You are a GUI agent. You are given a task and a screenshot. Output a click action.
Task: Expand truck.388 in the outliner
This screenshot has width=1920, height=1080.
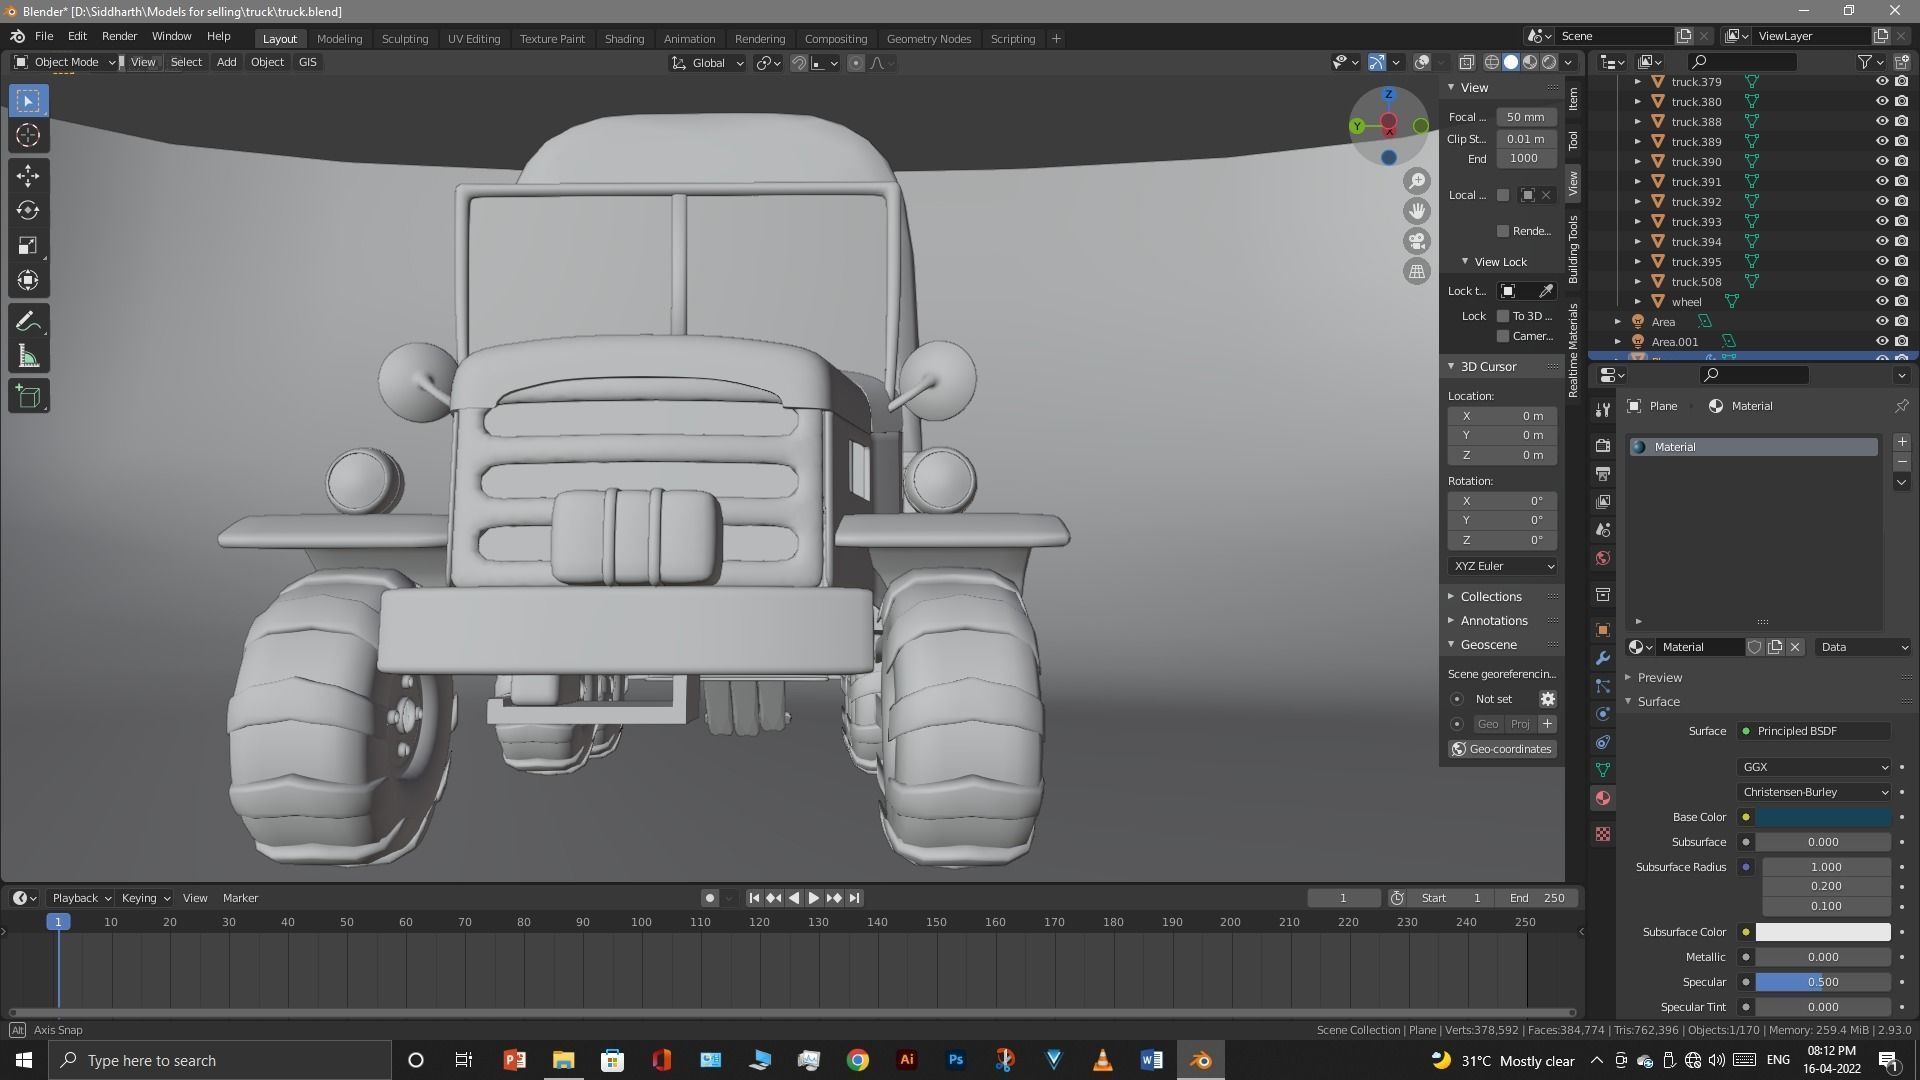[1637, 122]
